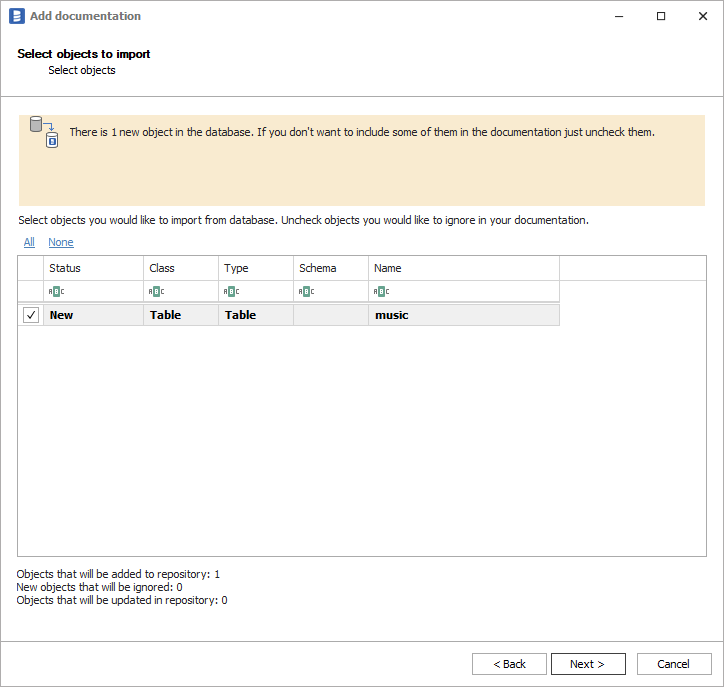This screenshot has width=724, height=687.
Task: Select the music row name cell
Action: click(463, 315)
